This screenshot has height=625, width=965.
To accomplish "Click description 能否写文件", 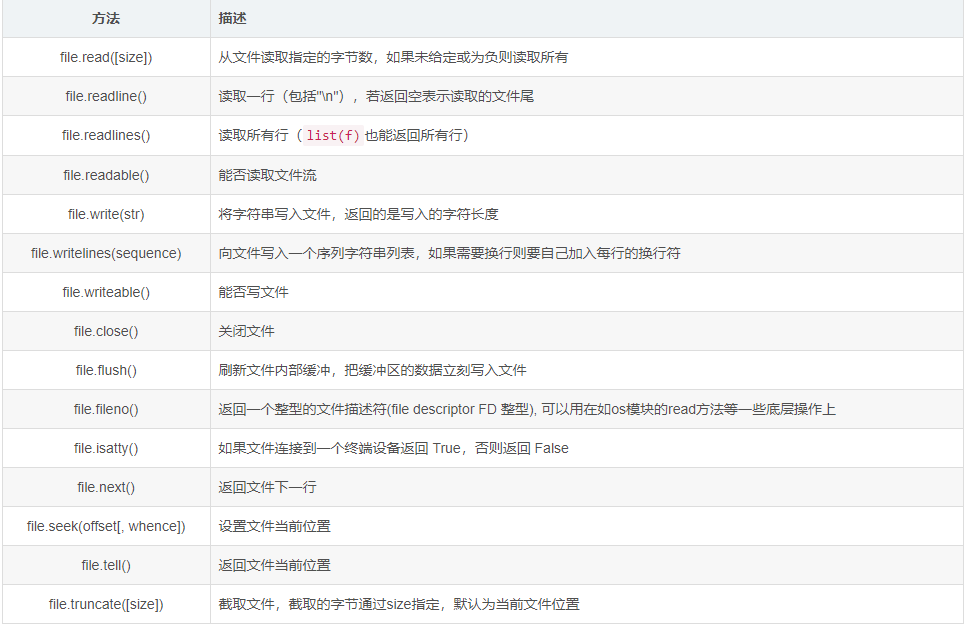I will [253, 292].
